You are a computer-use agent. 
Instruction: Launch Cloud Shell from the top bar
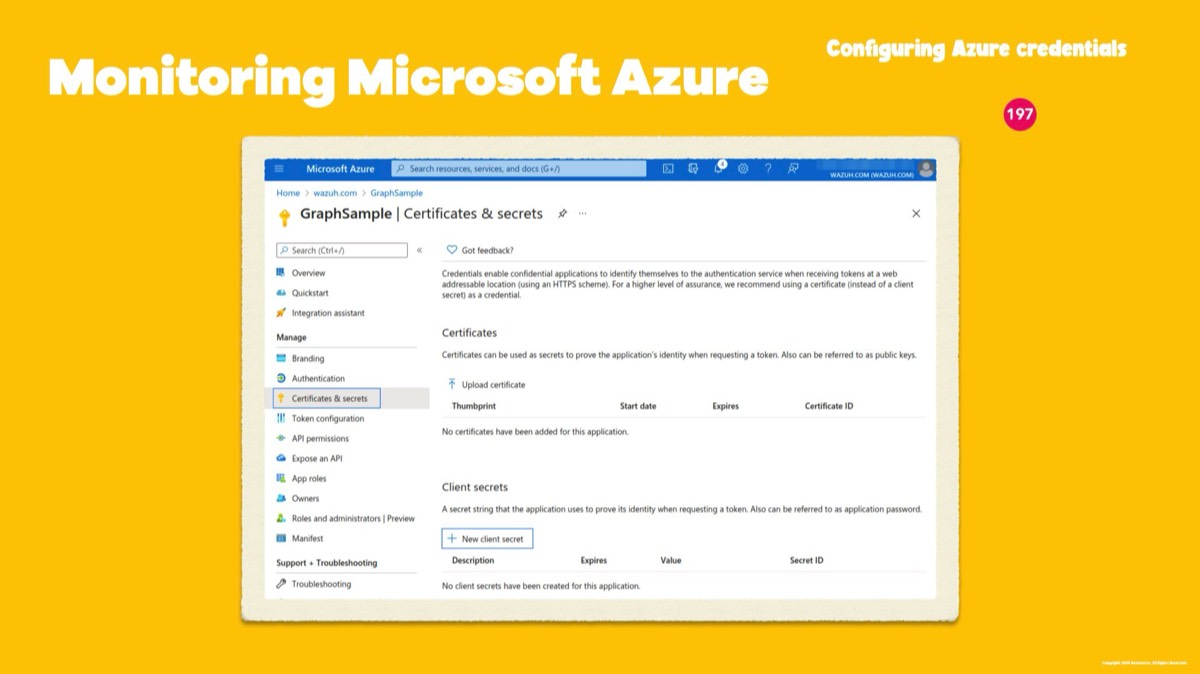point(668,169)
